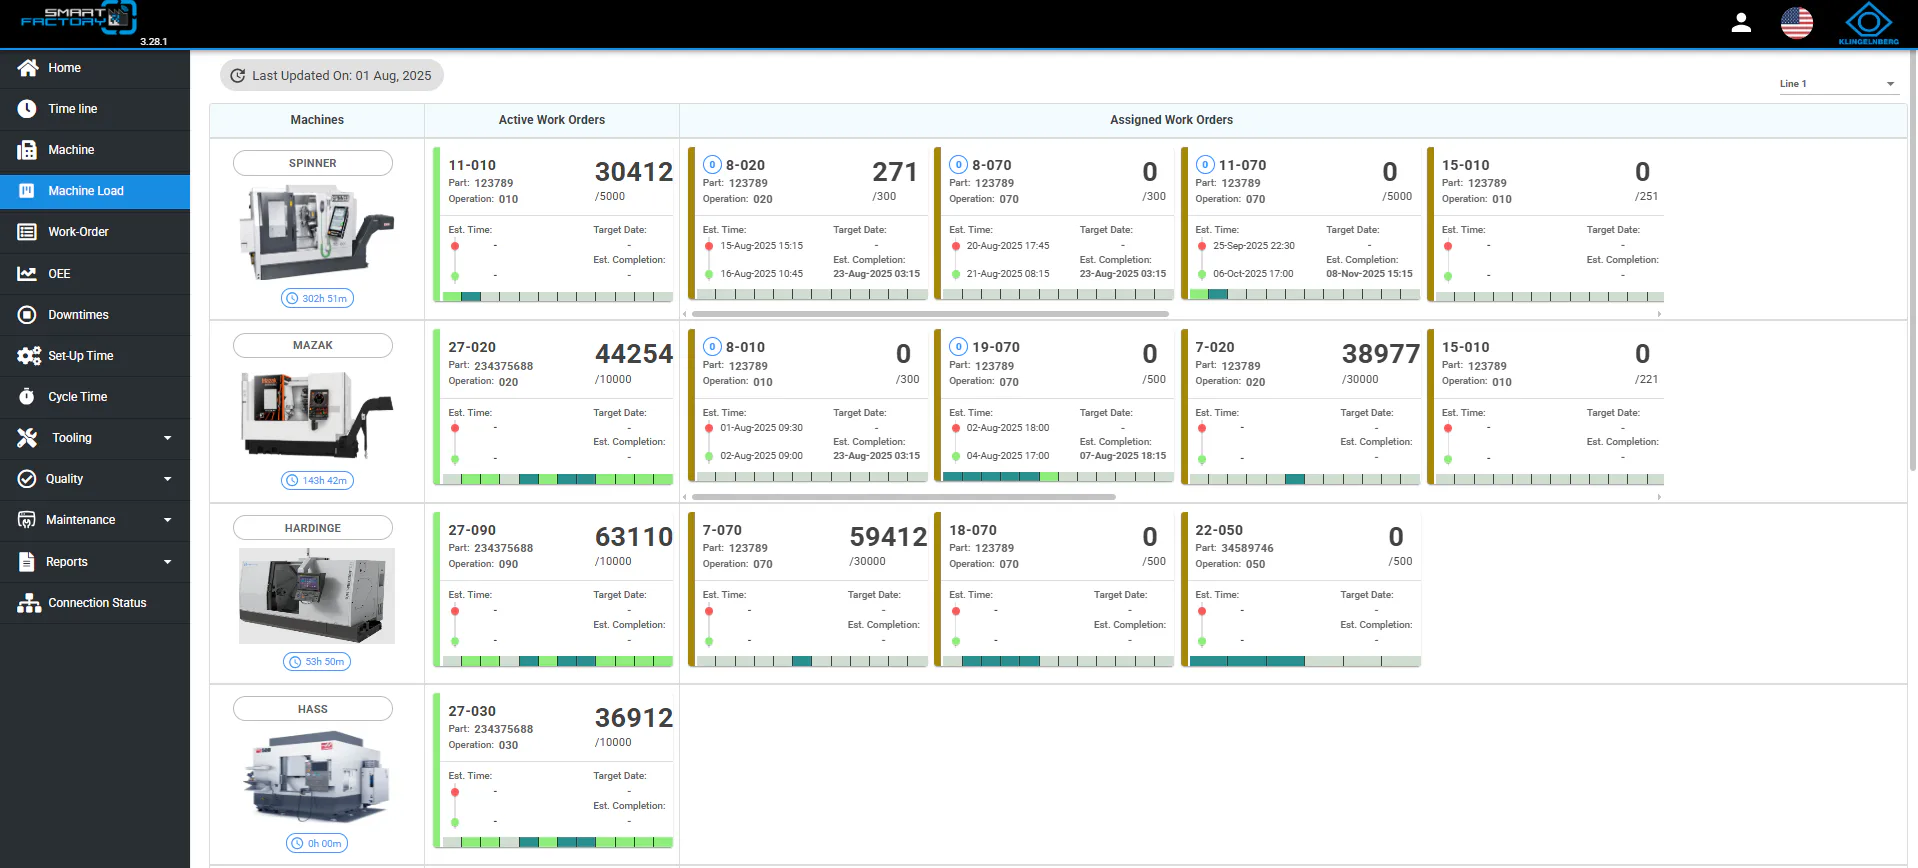
Task: Open Time line clock icon
Action: coord(27,109)
